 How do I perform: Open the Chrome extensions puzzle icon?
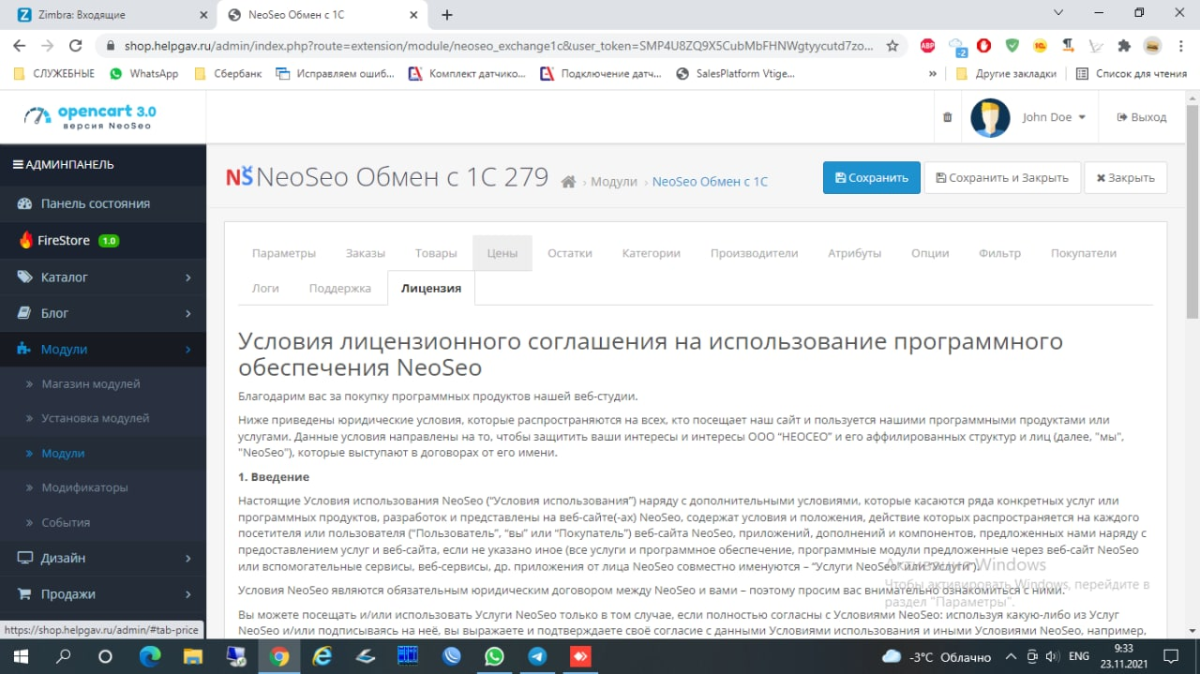tap(1124, 45)
